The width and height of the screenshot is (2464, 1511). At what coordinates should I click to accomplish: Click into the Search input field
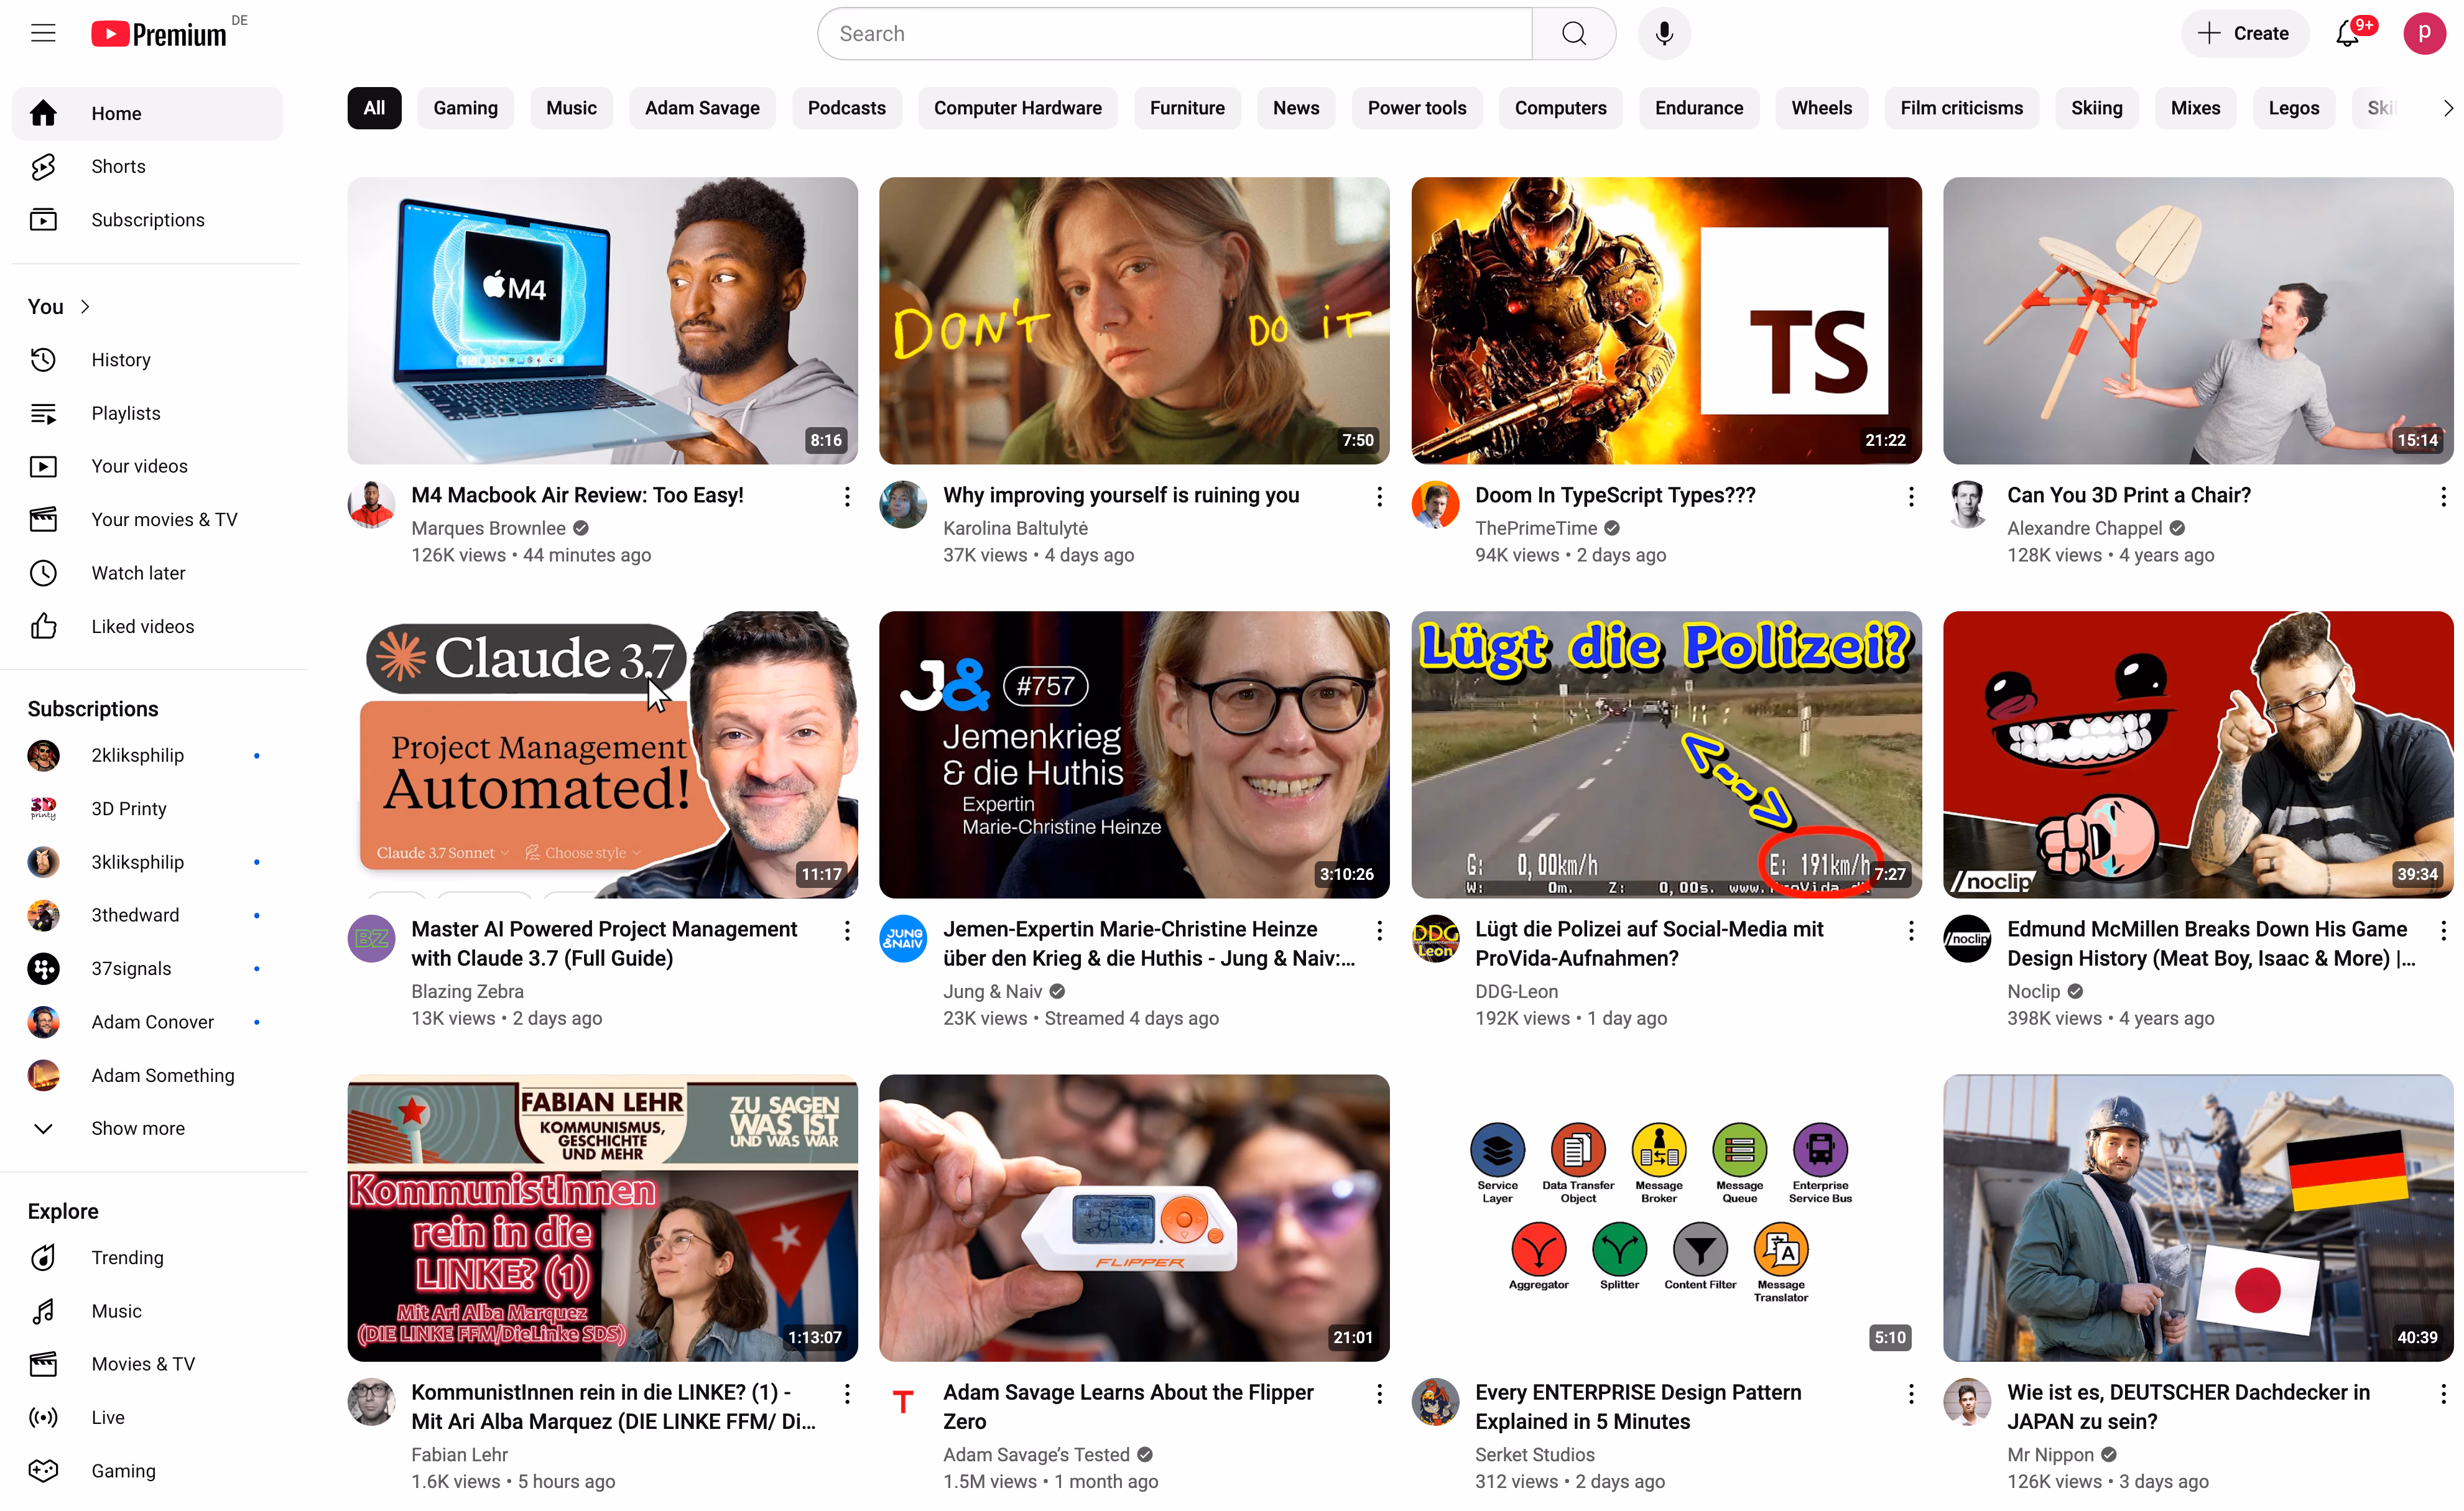(1175, 33)
